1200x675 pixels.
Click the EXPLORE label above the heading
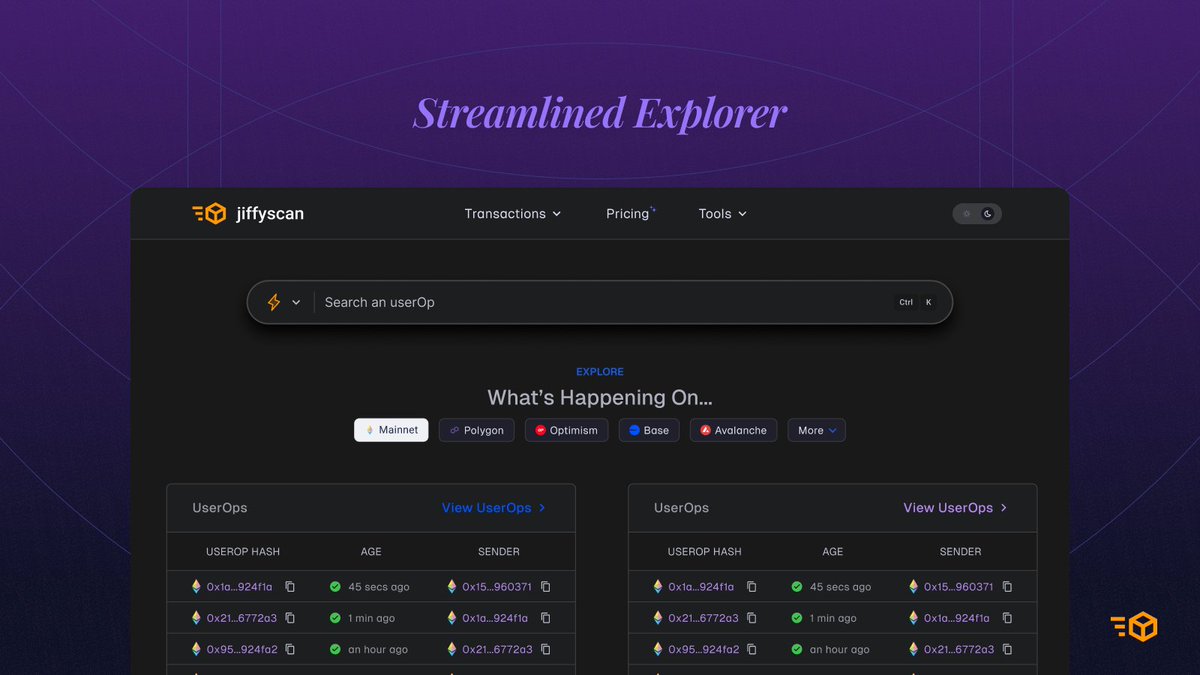600,372
